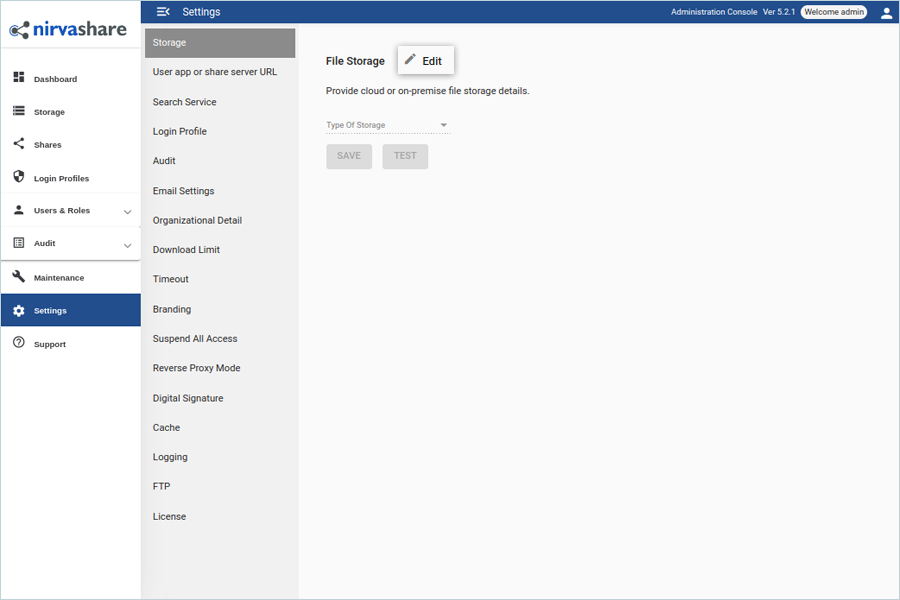Click the Login Profiles shield icon
The width and height of the screenshot is (900, 600).
(19, 176)
